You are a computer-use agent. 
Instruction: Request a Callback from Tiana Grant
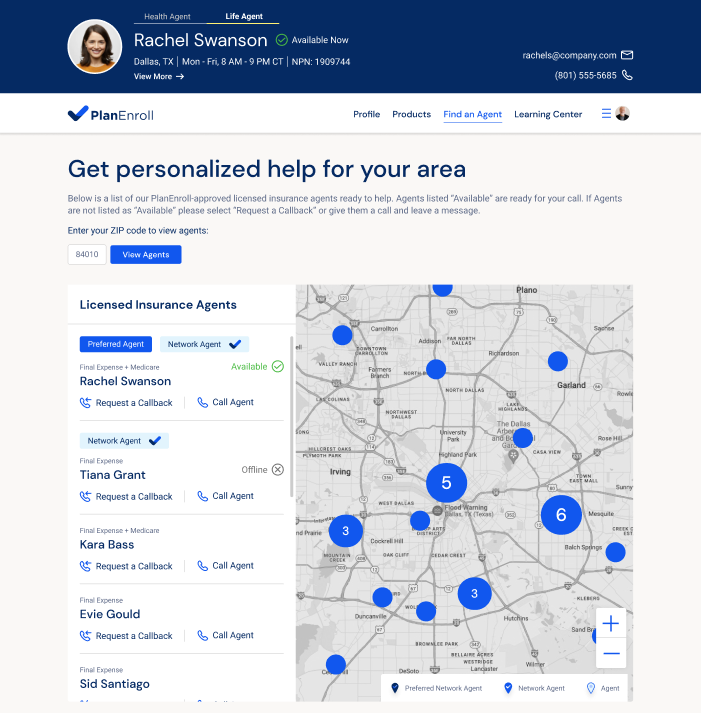tap(134, 497)
